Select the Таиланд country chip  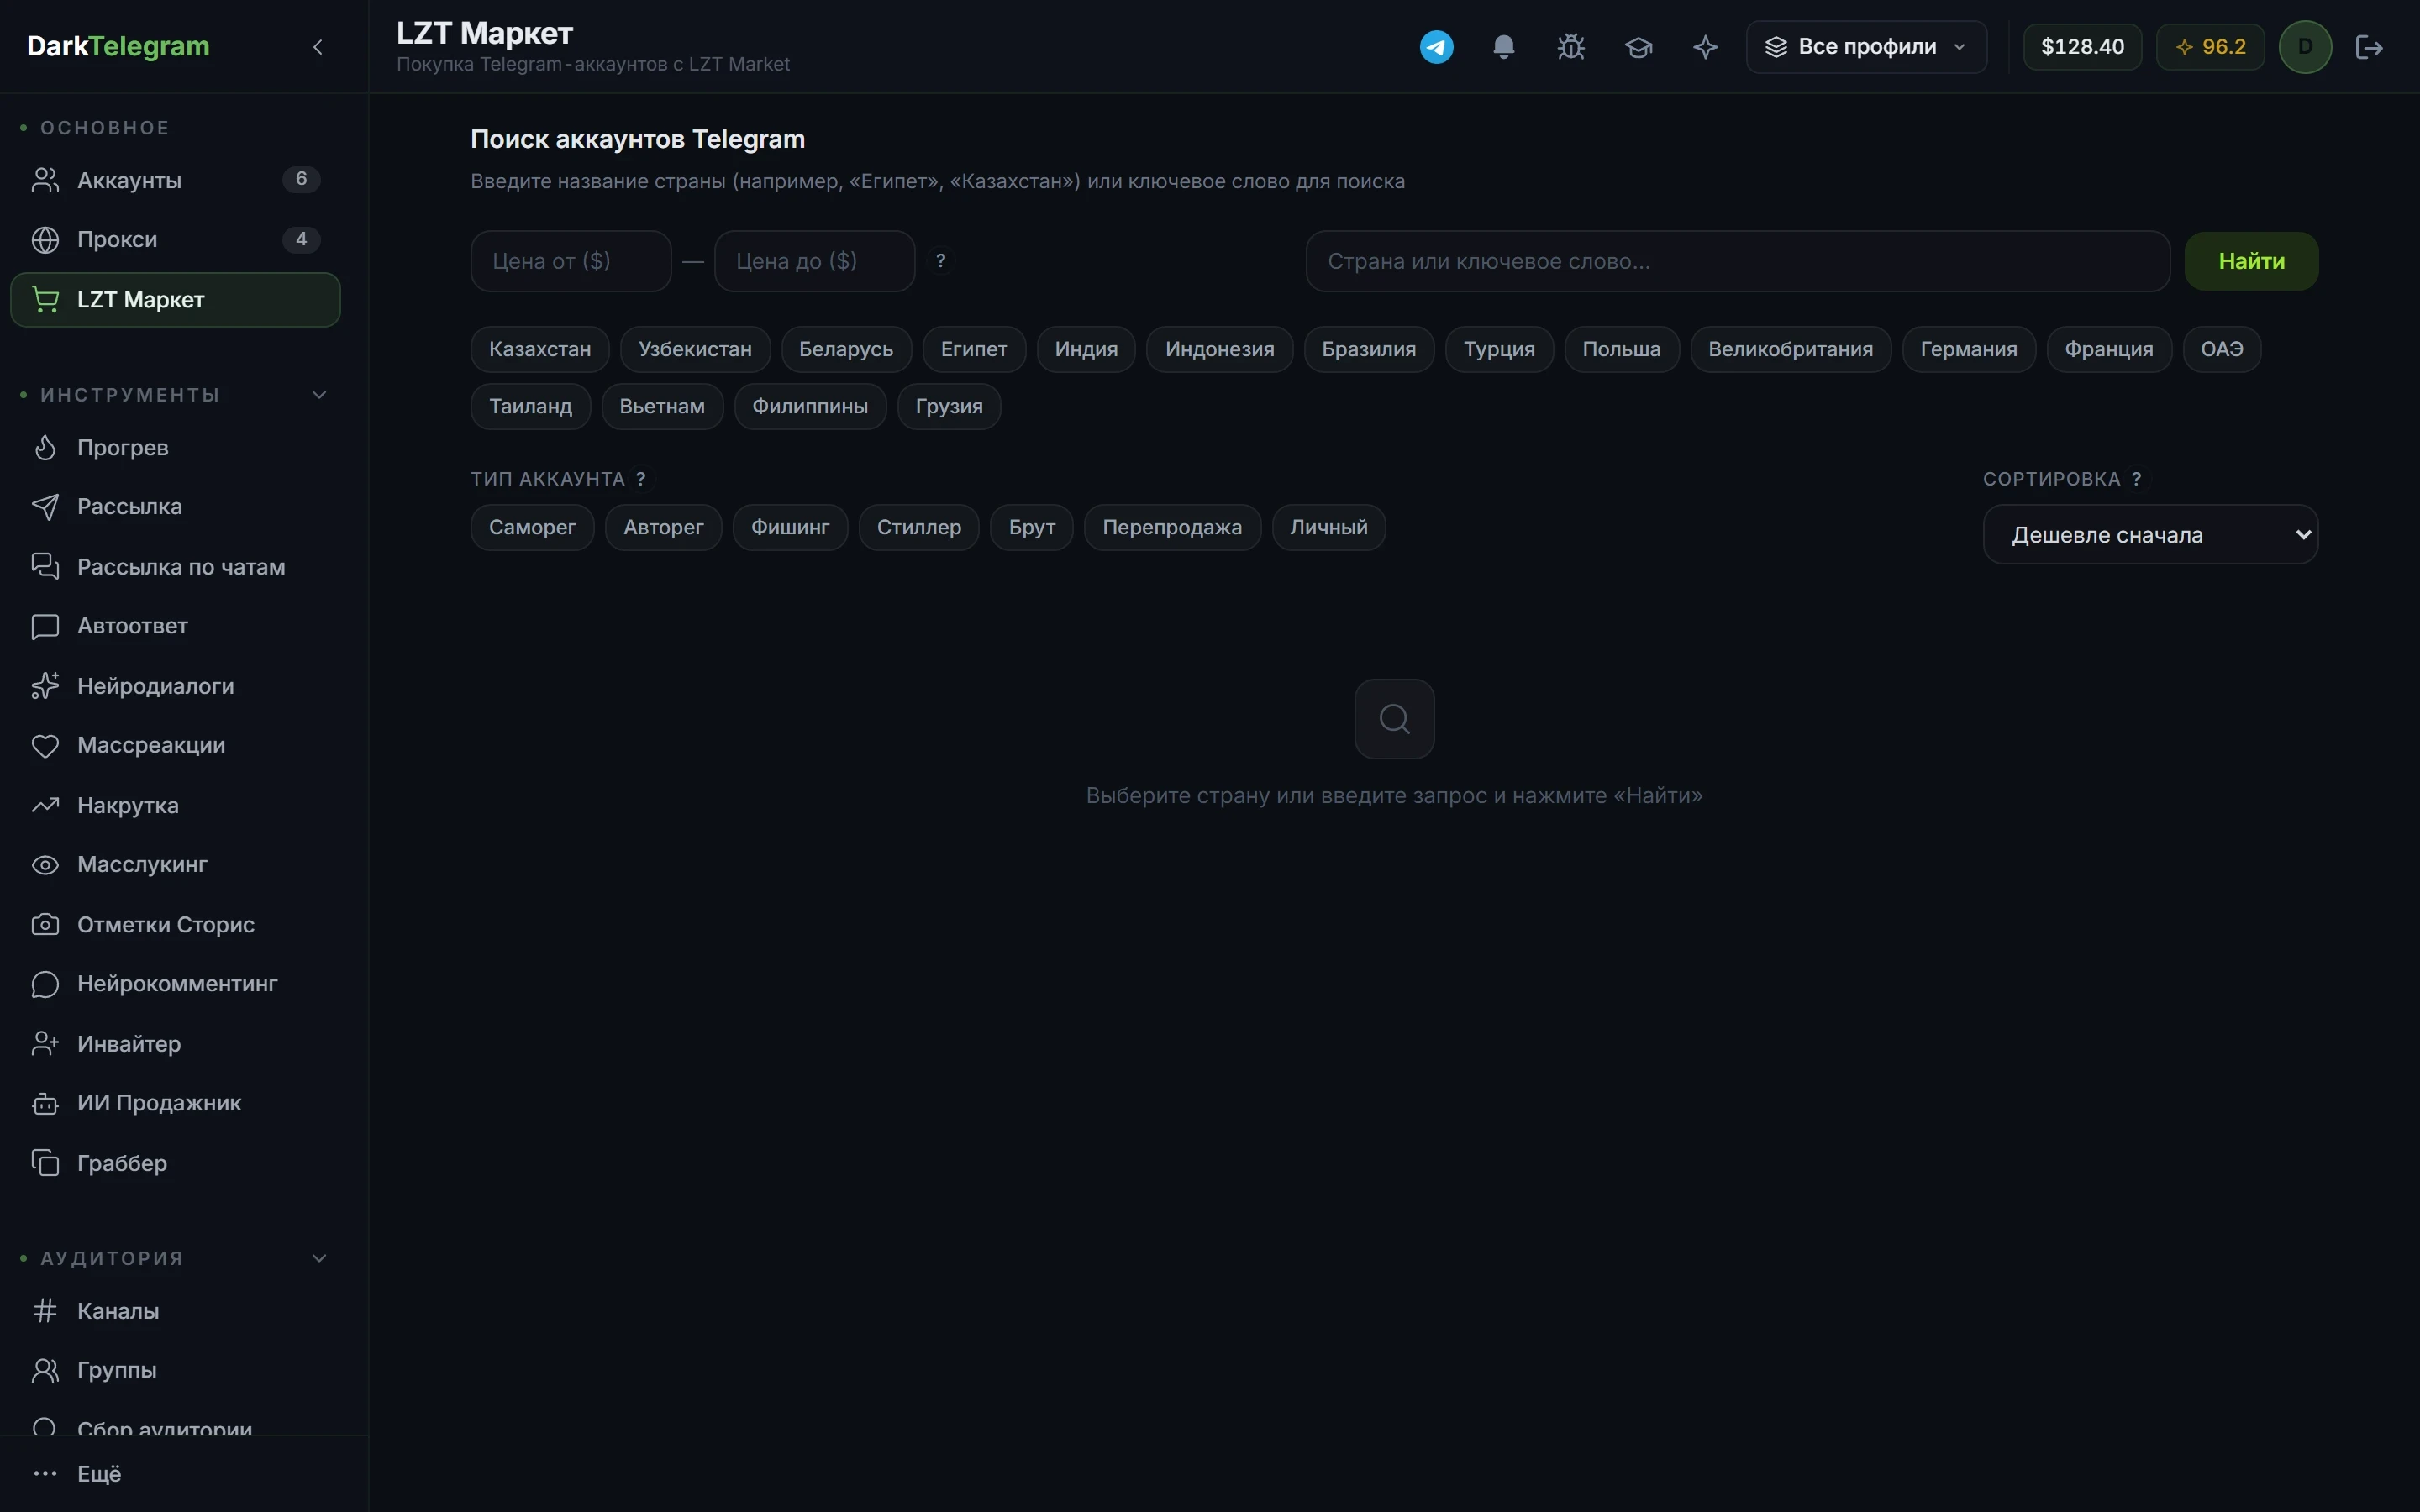click(x=531, y=406)
